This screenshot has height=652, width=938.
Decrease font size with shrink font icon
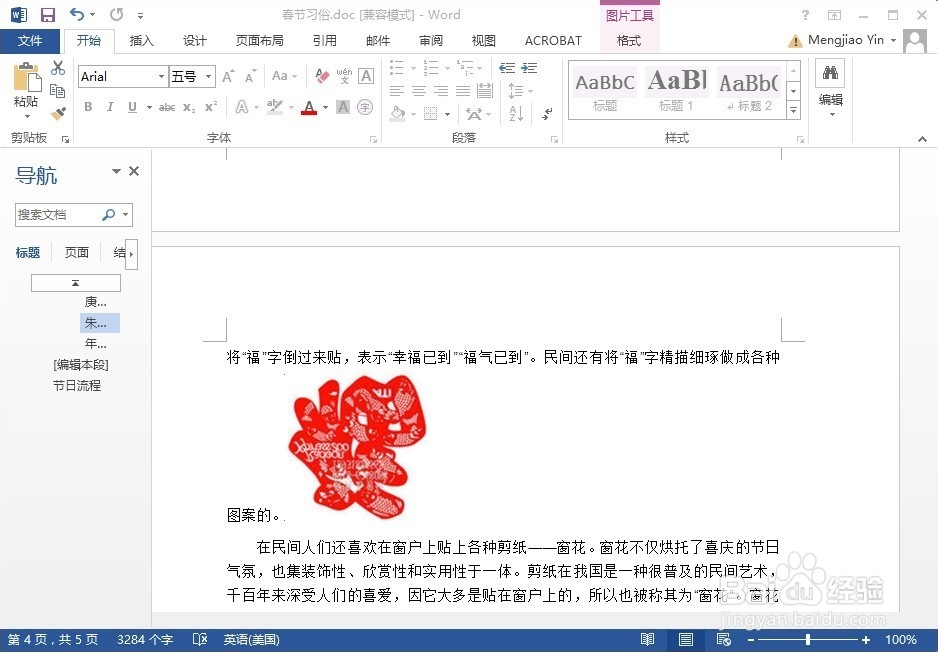coord(250,77)
